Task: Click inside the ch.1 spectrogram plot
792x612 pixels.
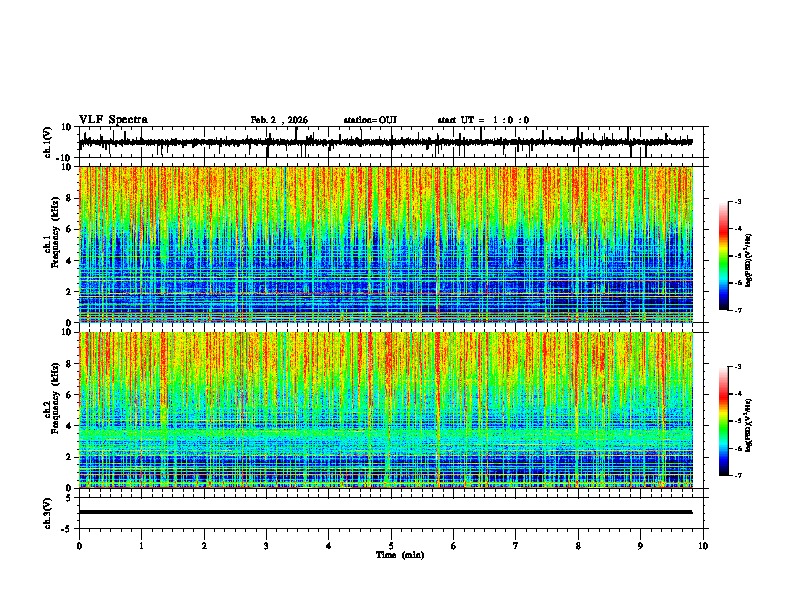Action: (x=386, y=244)
